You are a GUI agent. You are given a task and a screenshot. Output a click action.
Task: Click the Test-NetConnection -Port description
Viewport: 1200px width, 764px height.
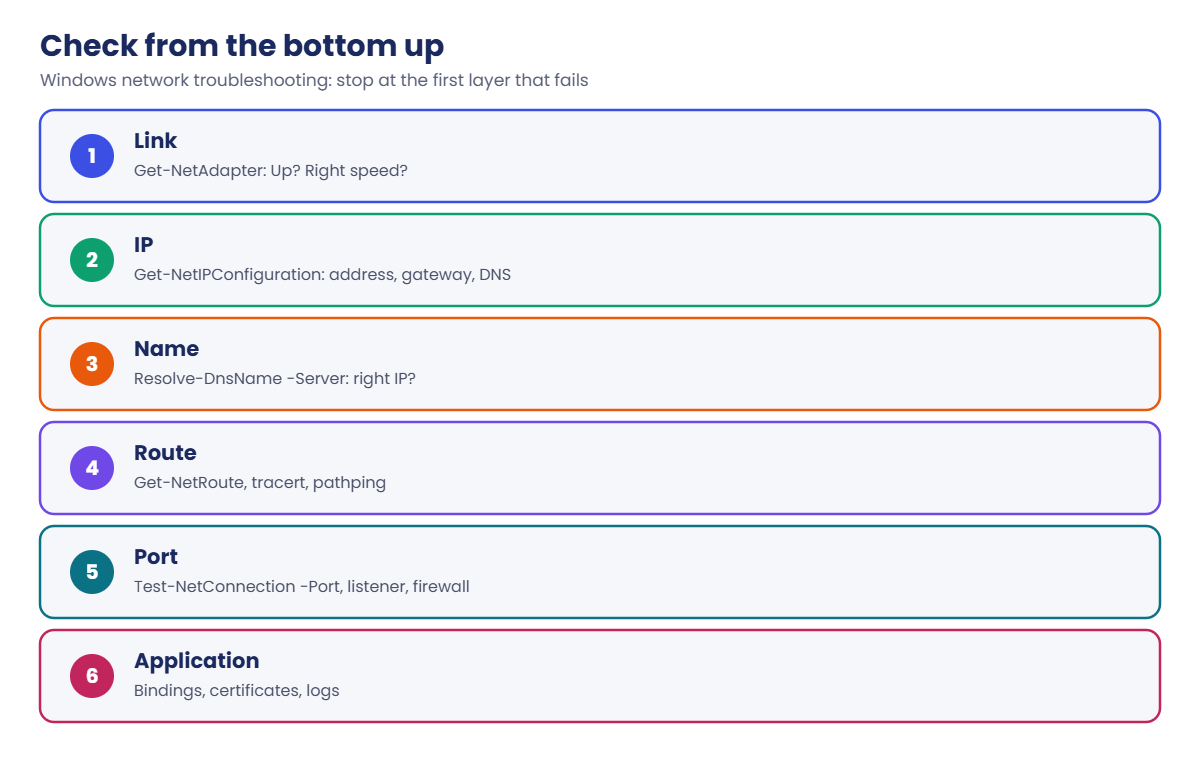302,587
